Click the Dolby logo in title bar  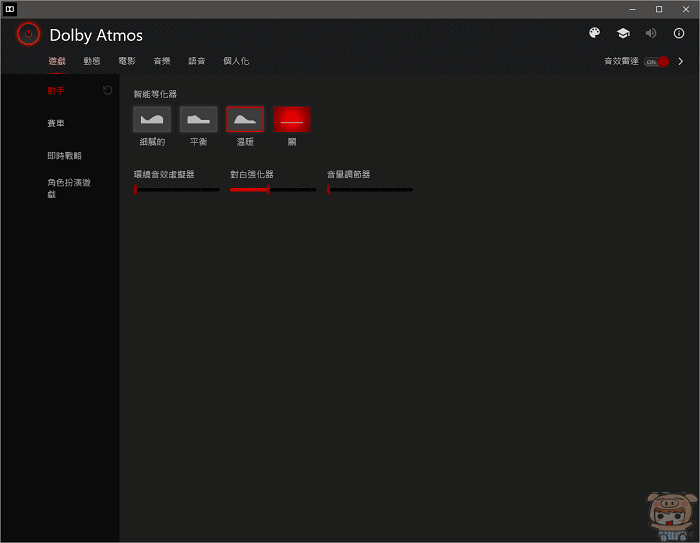click(x=10, y=9)
